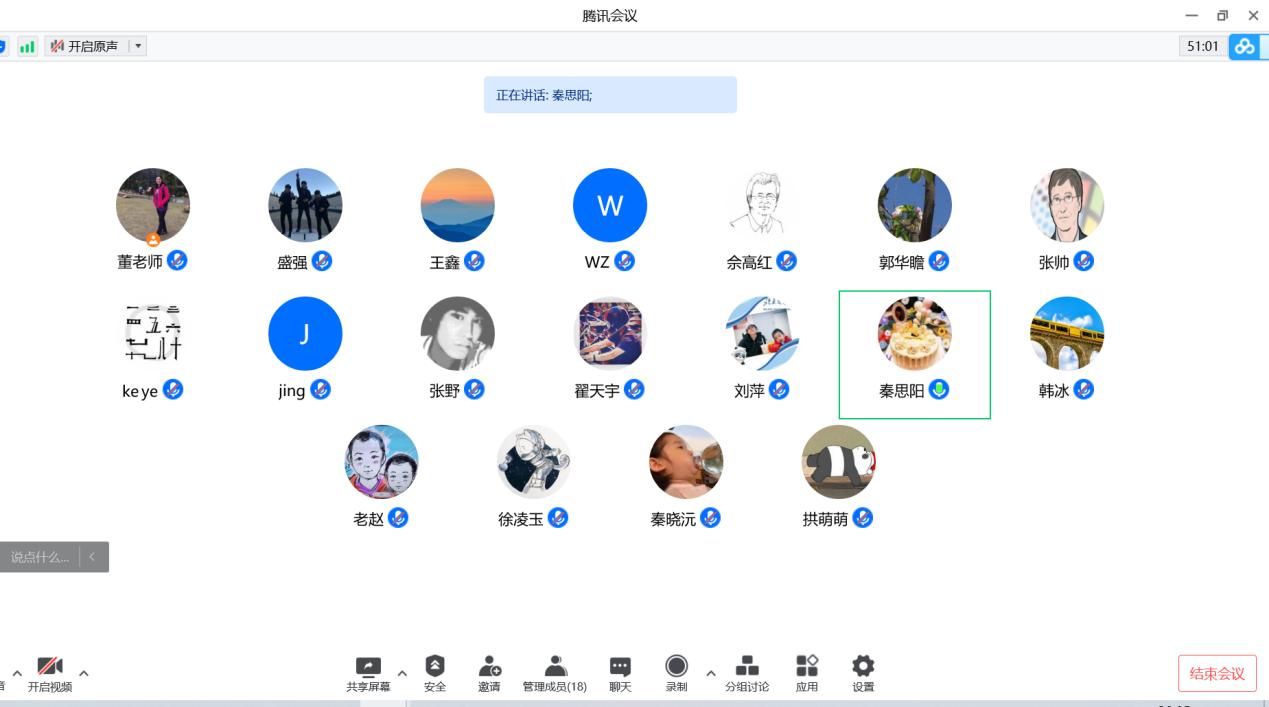Image resolution: width=1269 pixels, height=707 pixels.
Task: Open the 应用 apps icon
Action: 807,667
